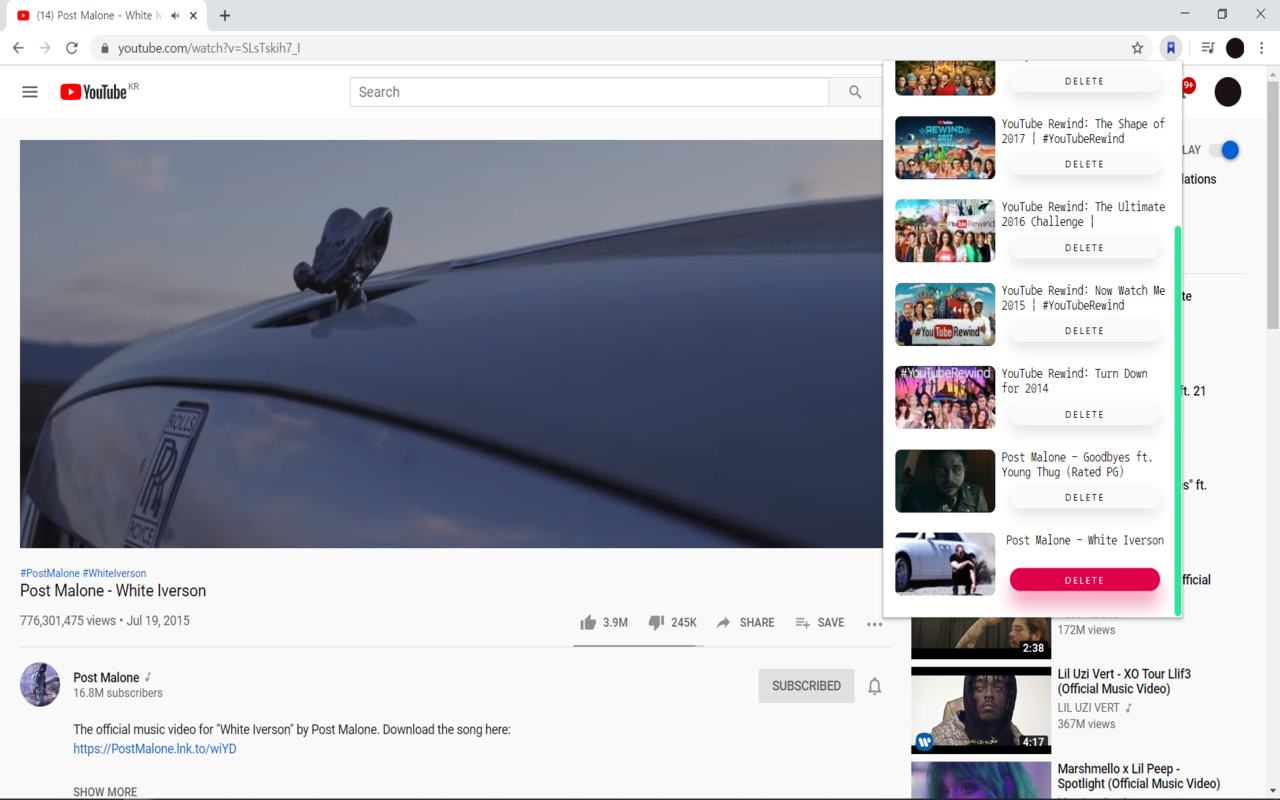This screenshot has height=800, width=1280.
Task: Open Rewind 2015 thumbnail in popup
Action: (x=945, y=314)
